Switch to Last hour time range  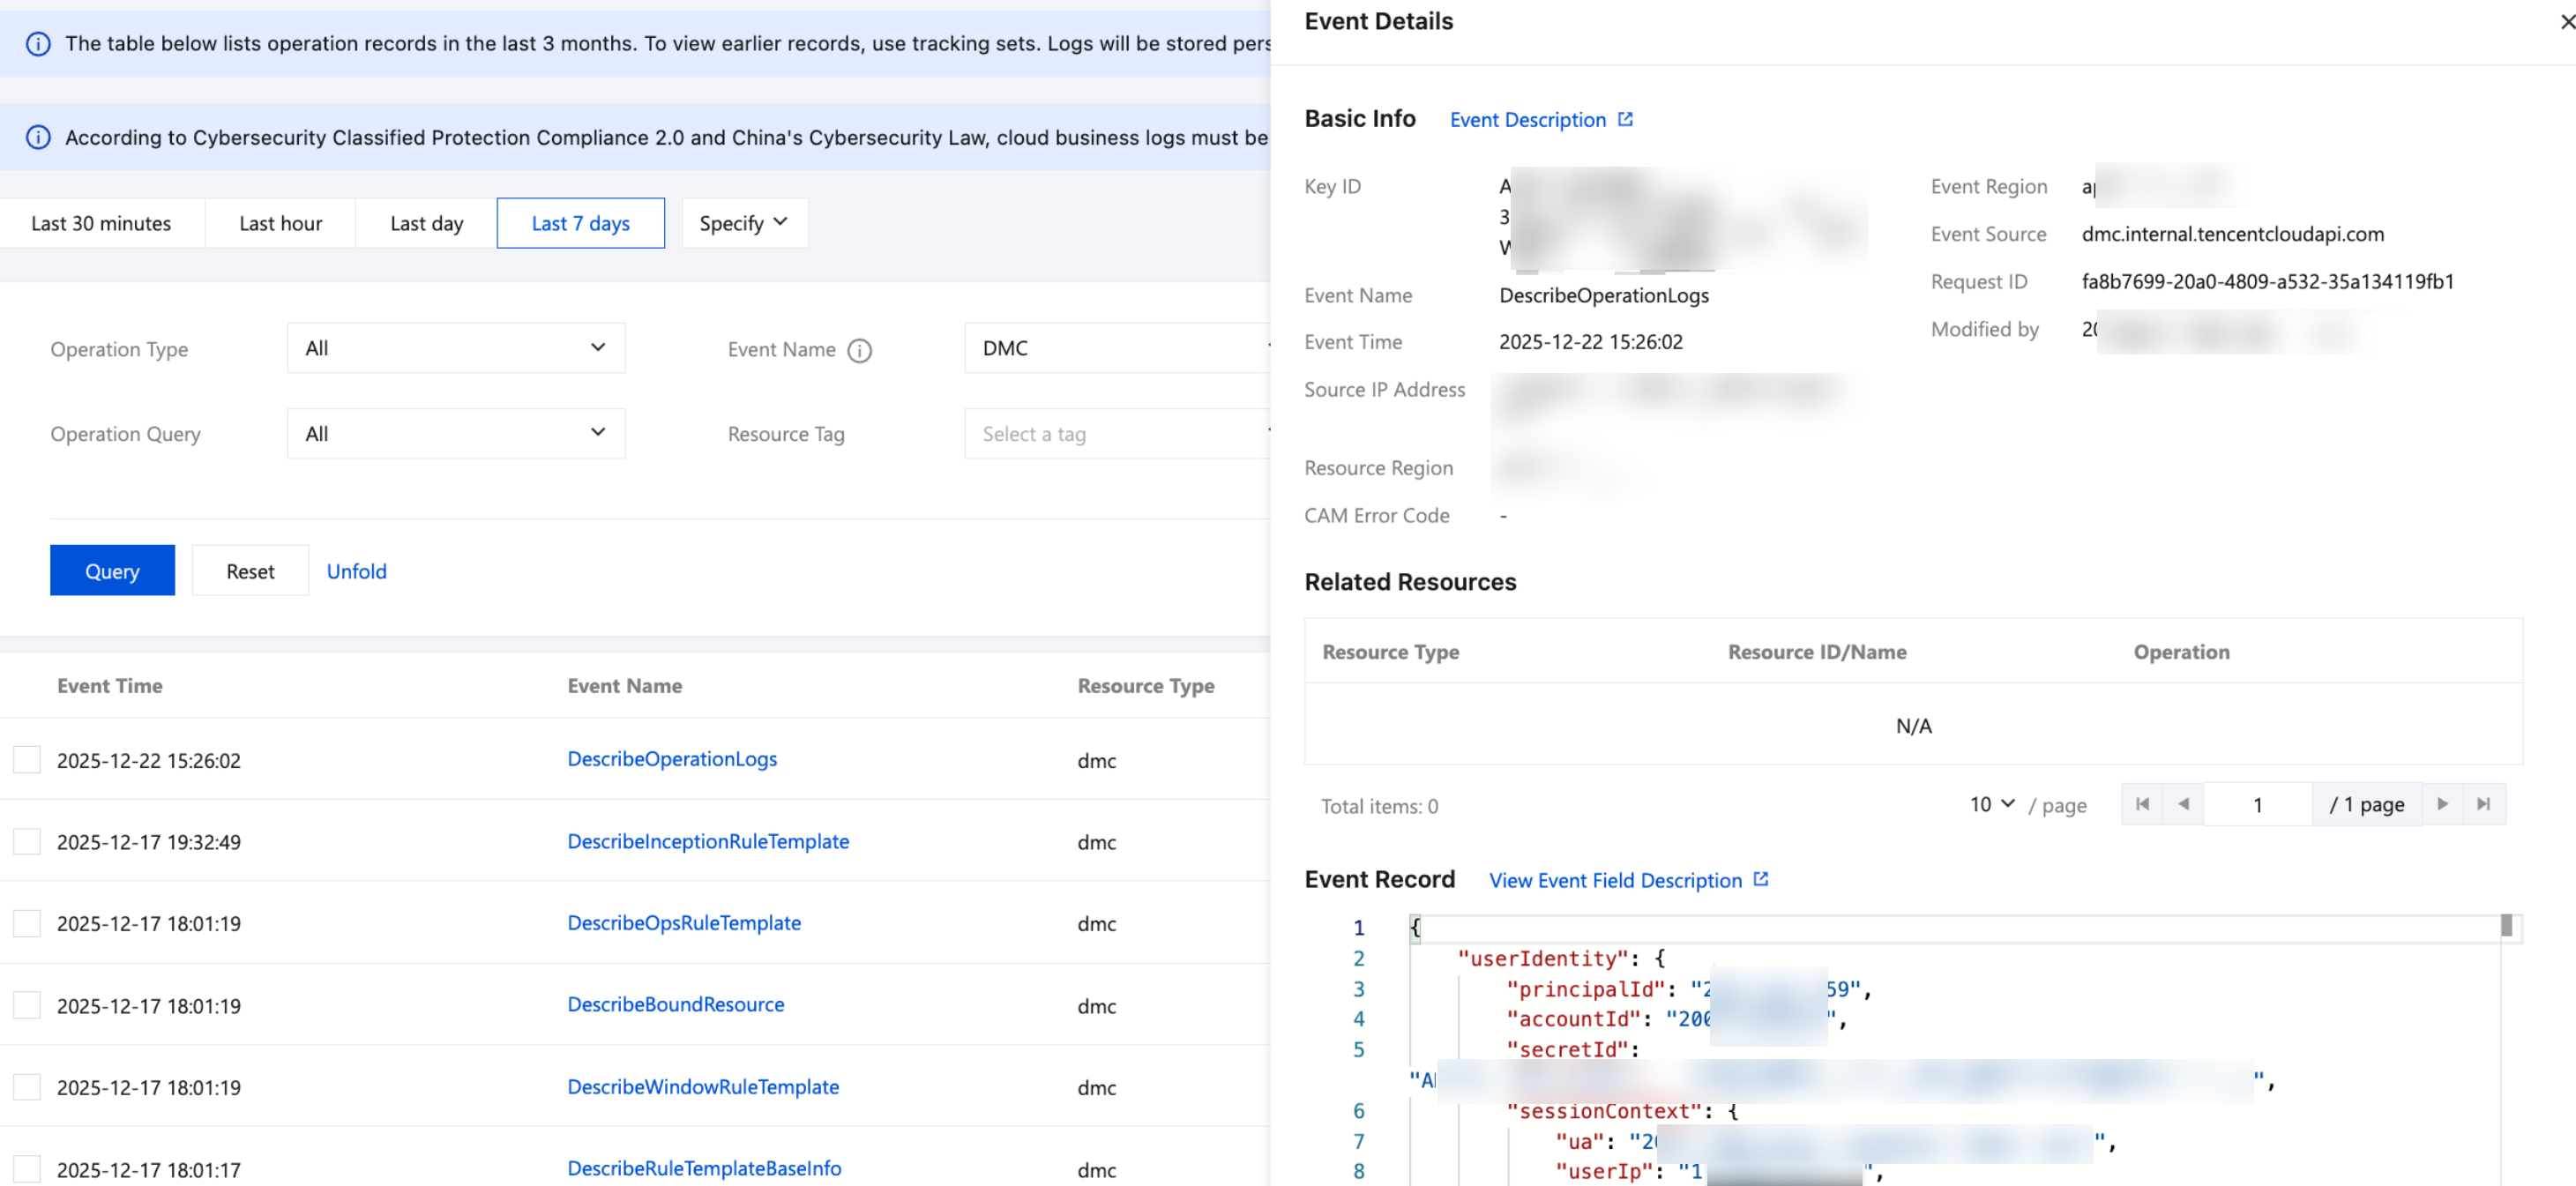coord(280,223)
